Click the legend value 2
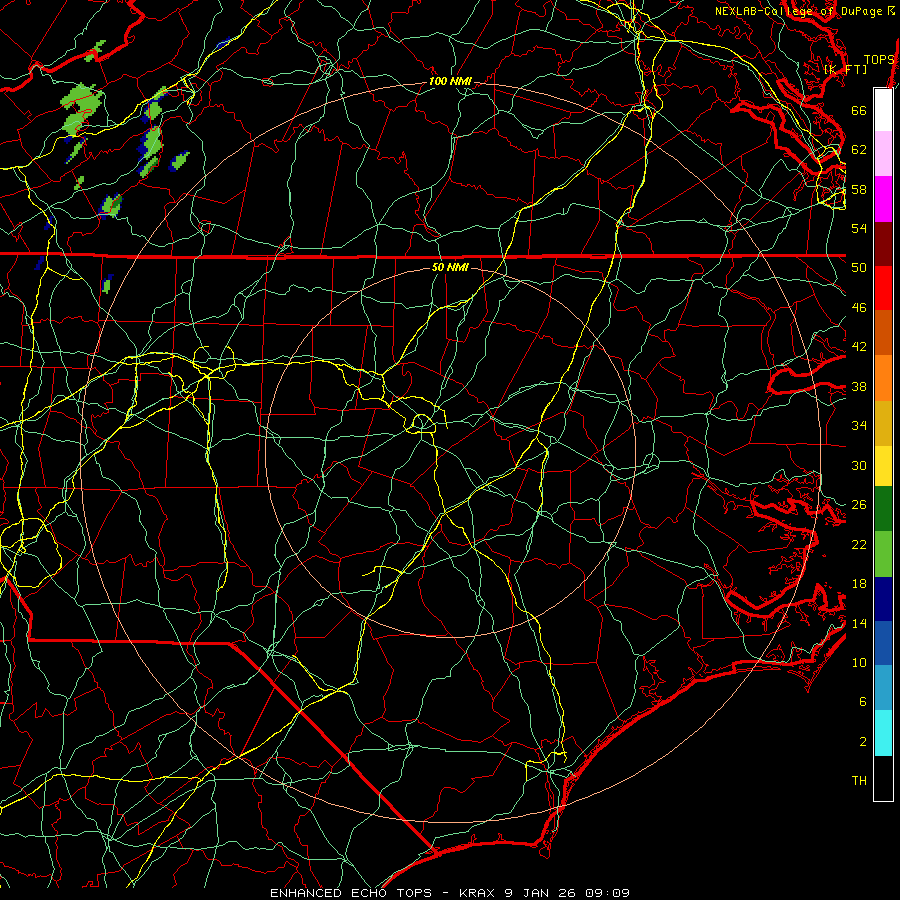 click(863, 742)
